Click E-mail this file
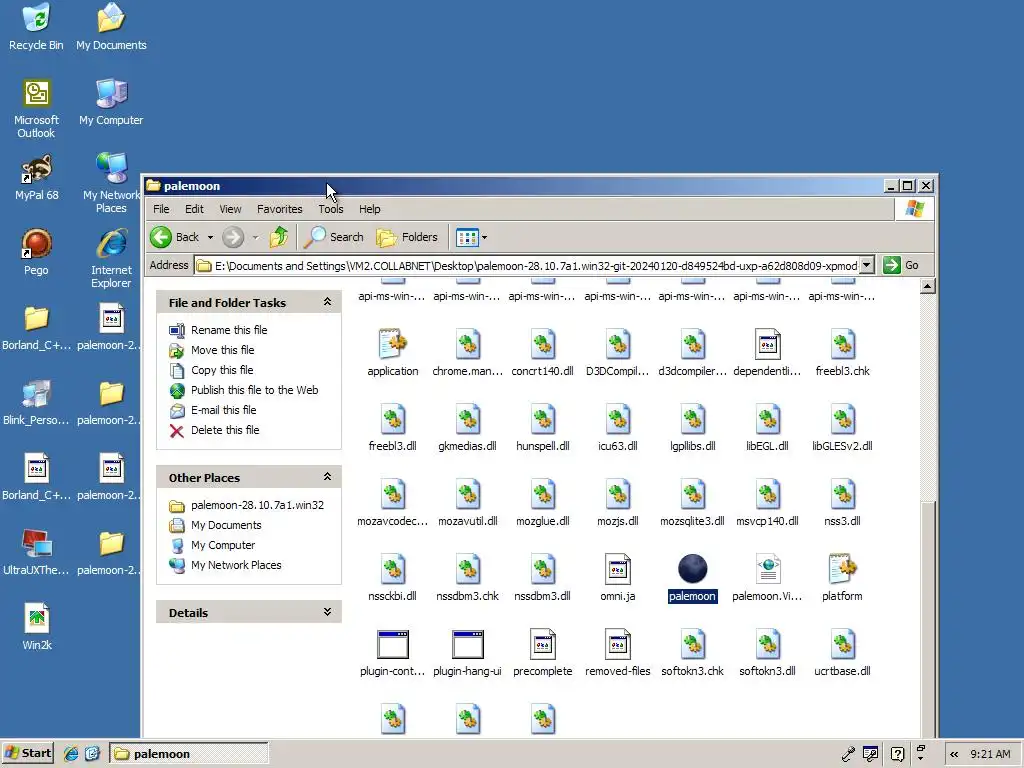Screen dimensions: 1024x768 click(223, 410)
